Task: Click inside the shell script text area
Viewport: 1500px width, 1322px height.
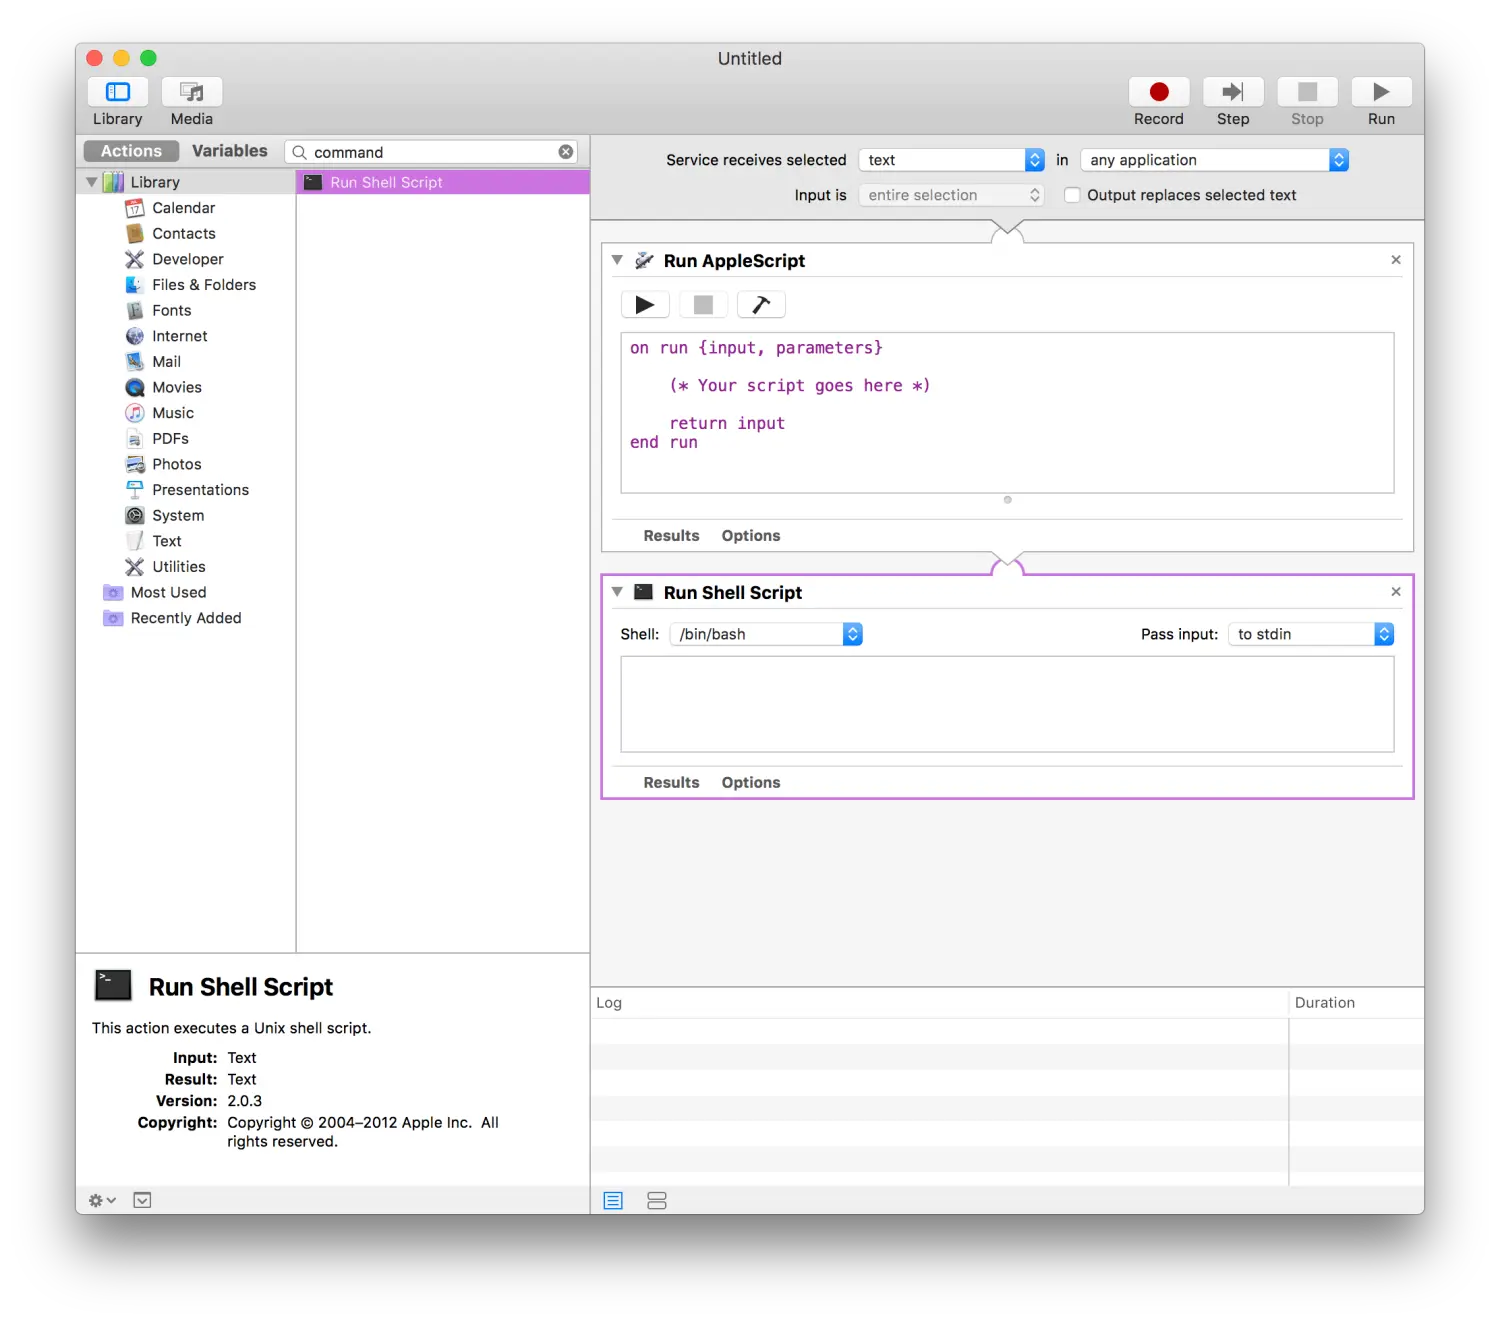Action: [1007, 704]
